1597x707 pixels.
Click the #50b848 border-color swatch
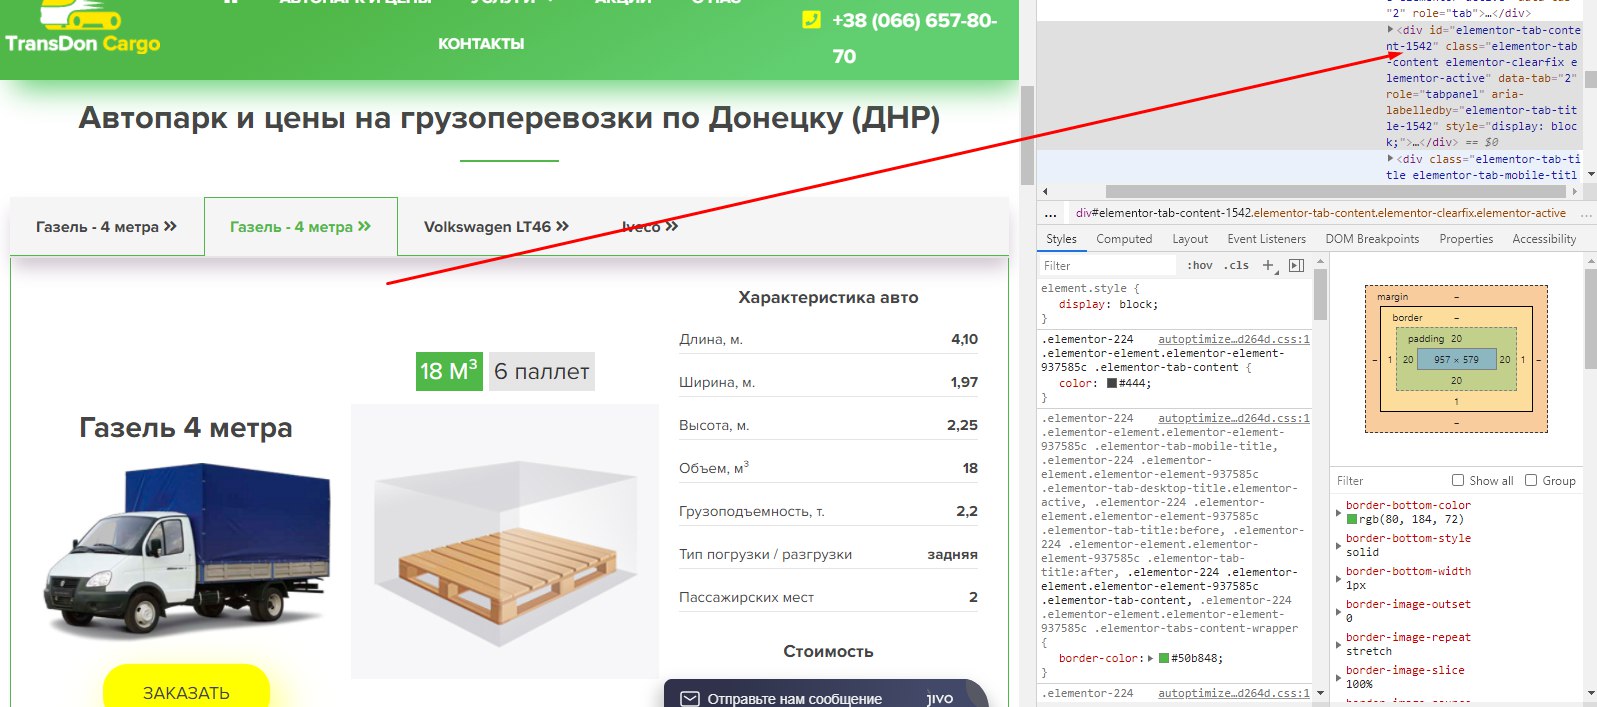(x=1163, y=658)
